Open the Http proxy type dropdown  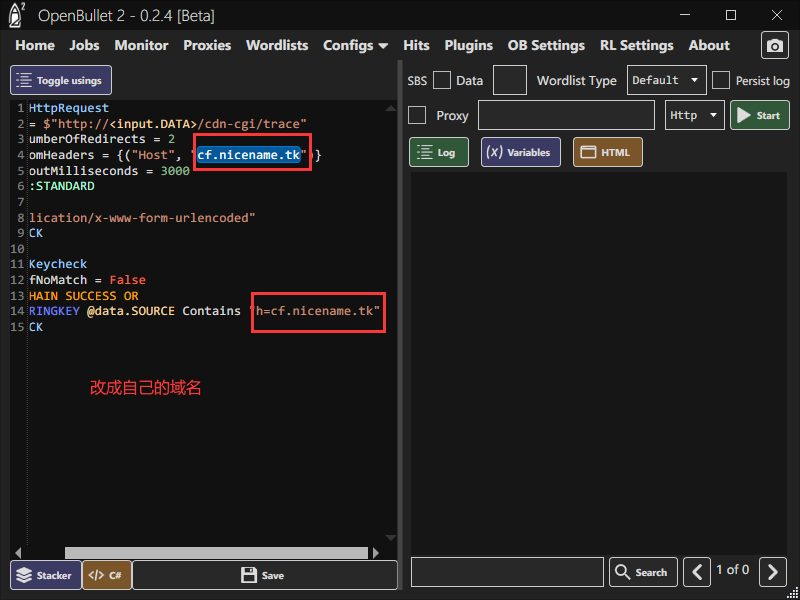point(695,115)
